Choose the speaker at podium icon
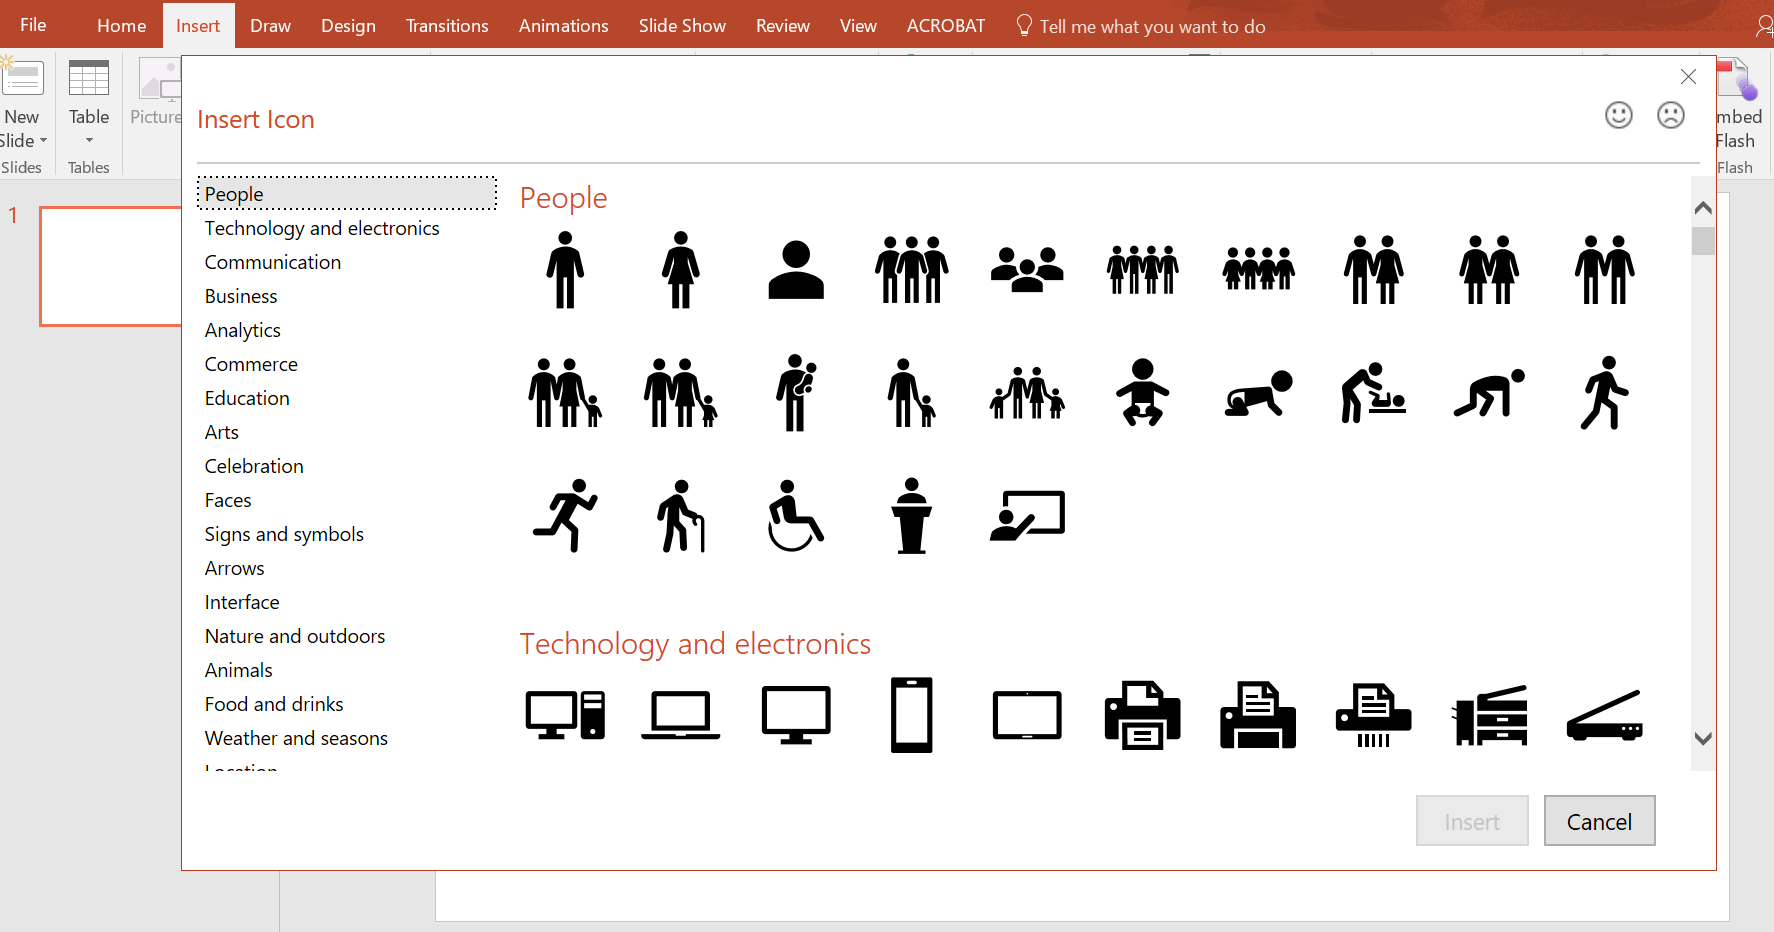This screenshot has height=932, width=1774. (x=911, y=516)
